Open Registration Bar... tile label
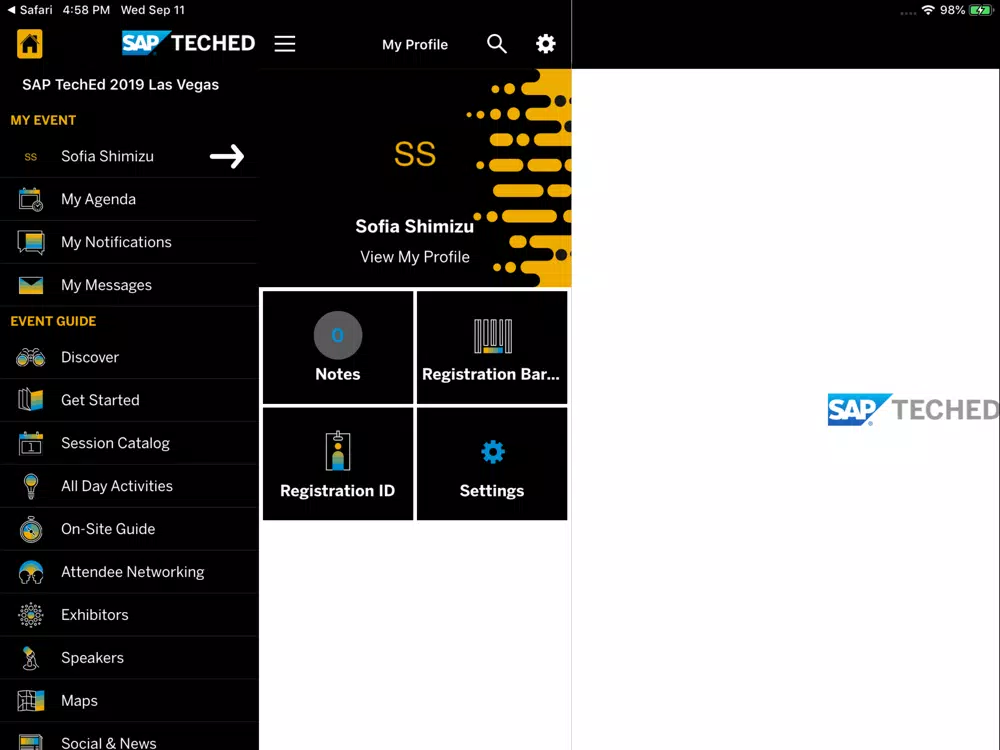The height and width of the screenshot is (750, 1000). (x=491, y=374)
